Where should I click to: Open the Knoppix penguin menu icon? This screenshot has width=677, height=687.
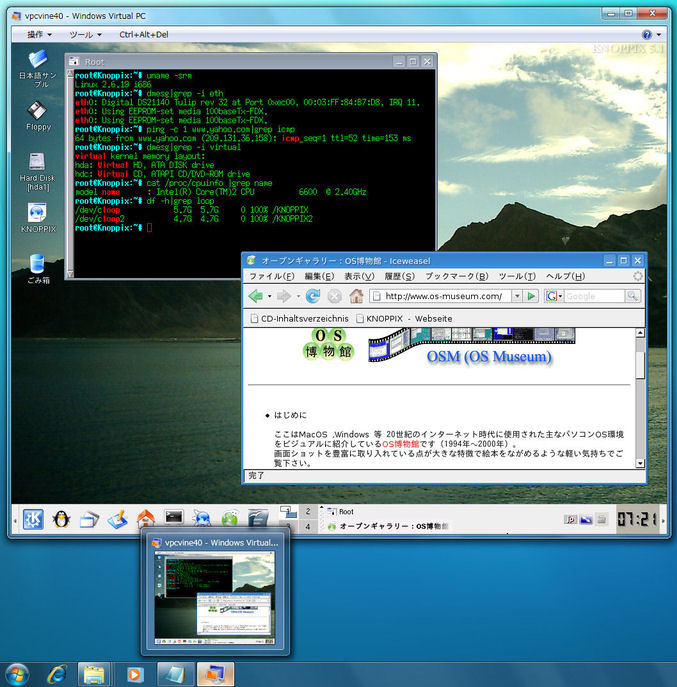click(x=61, y=520)
